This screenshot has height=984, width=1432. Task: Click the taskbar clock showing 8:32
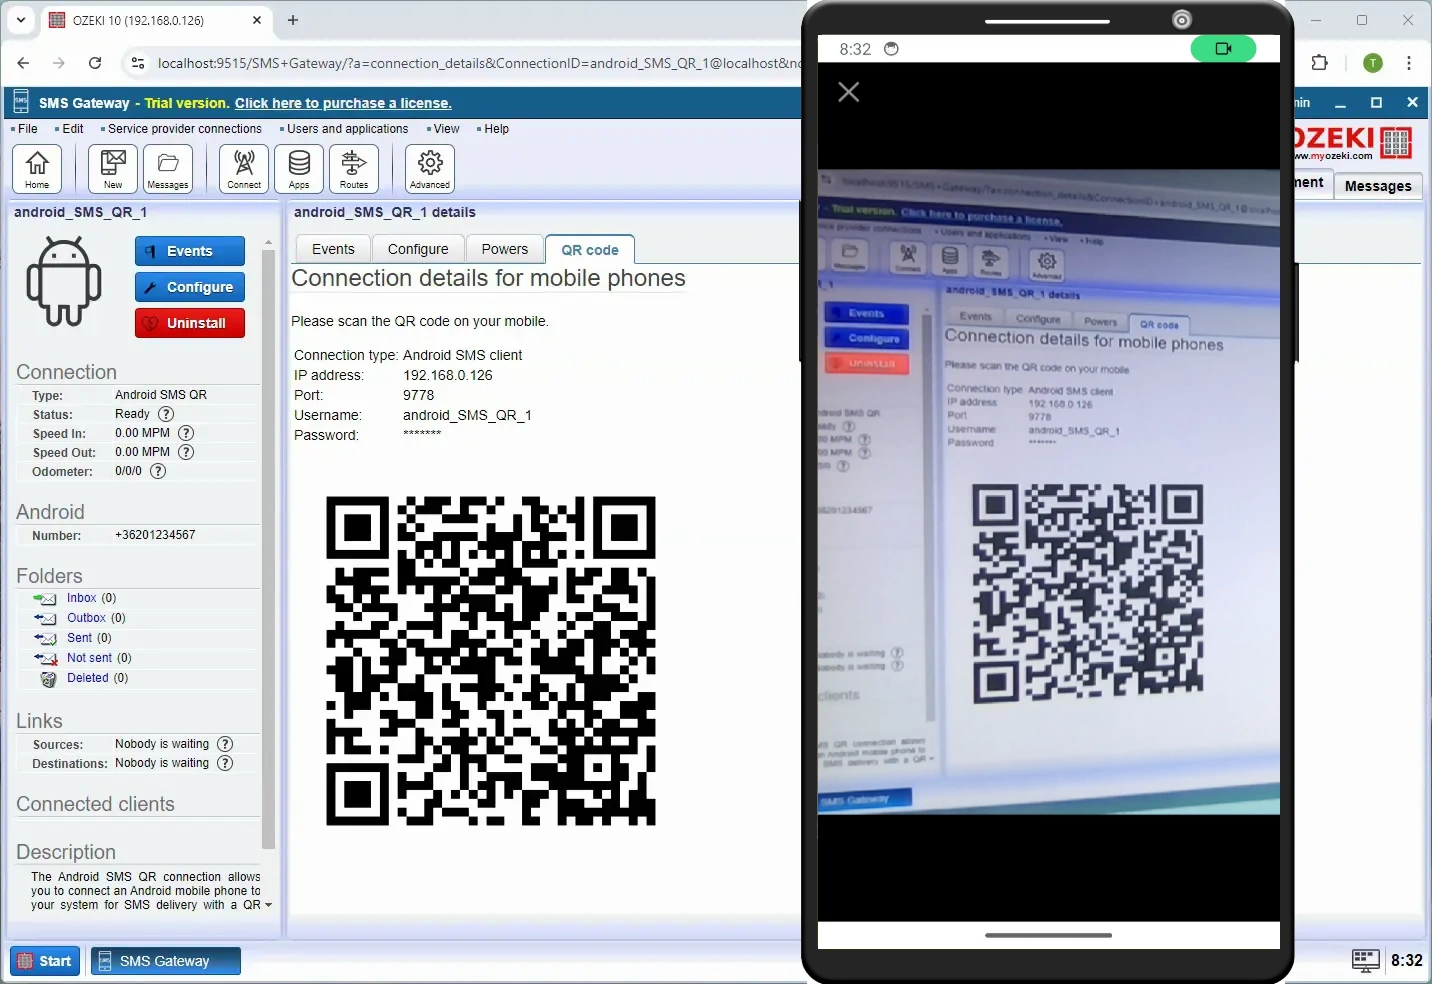(x=1407, y=960)
